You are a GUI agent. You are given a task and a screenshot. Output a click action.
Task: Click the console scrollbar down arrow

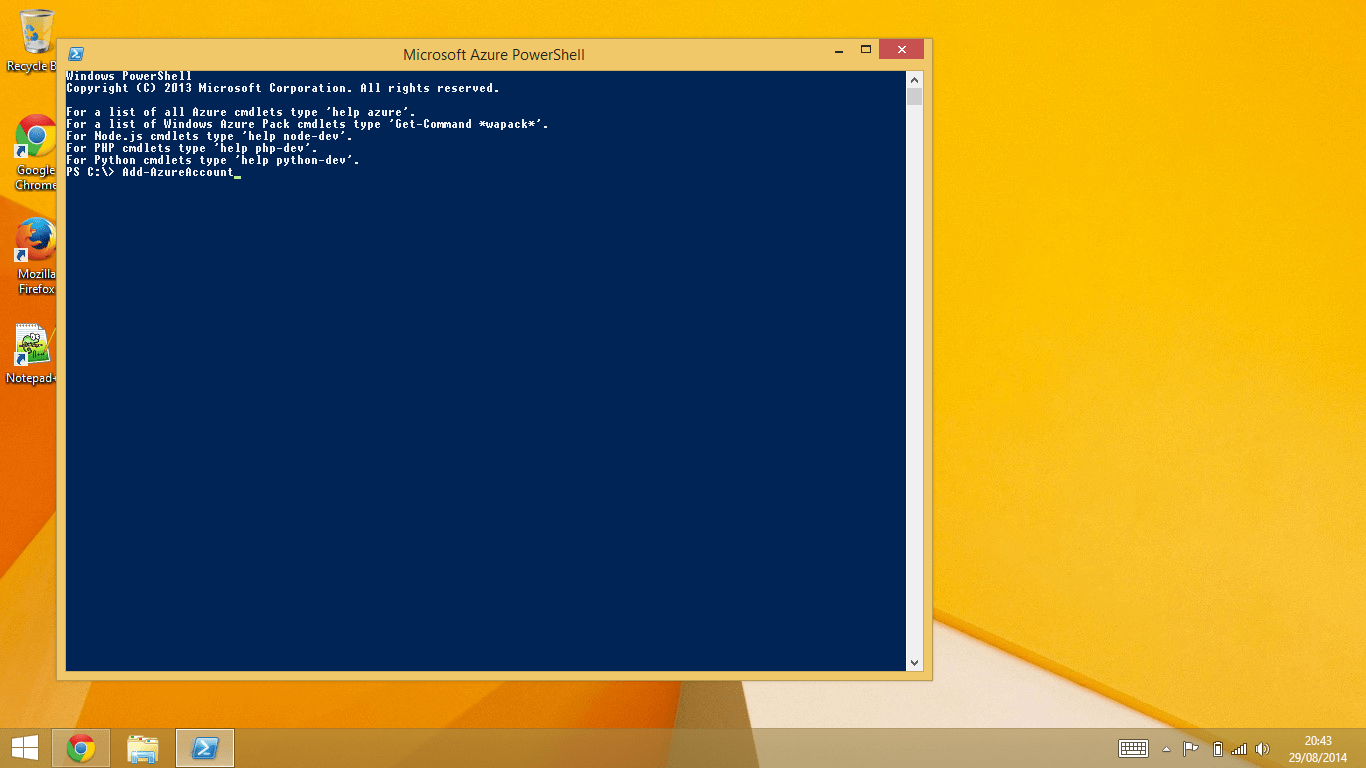pos(914,662)
